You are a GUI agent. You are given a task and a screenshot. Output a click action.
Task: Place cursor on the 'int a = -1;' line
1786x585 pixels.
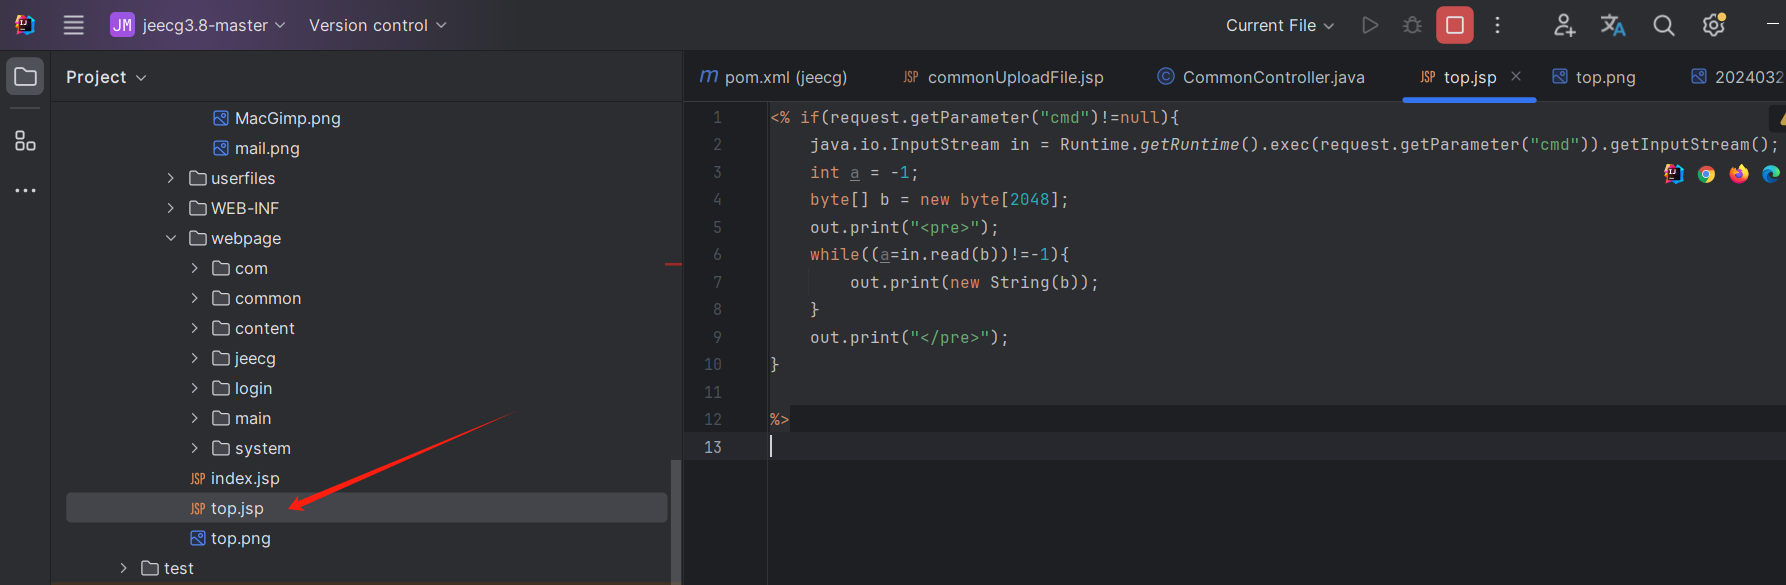[864, 173]
